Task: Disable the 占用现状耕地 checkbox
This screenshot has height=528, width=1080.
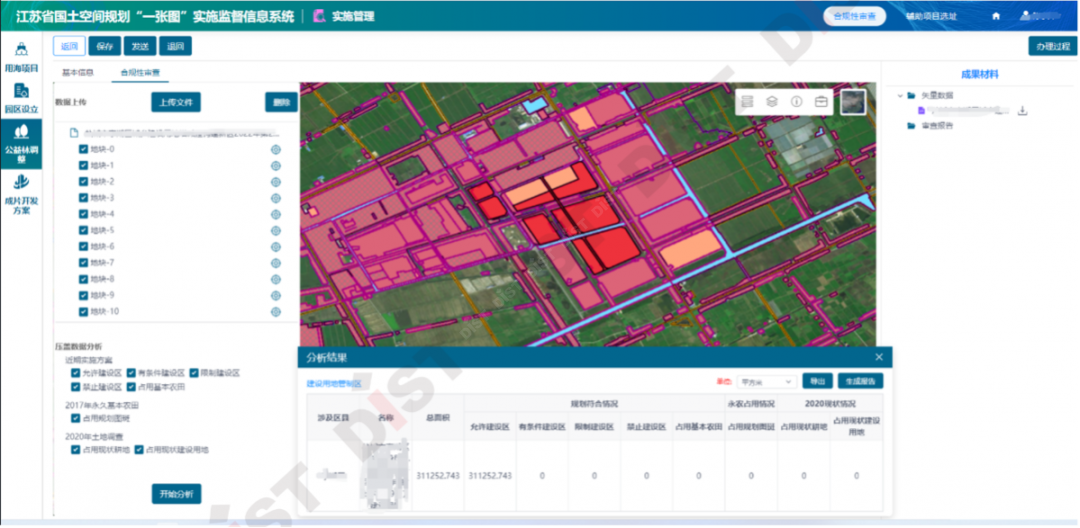Action: tap(75, 450)
